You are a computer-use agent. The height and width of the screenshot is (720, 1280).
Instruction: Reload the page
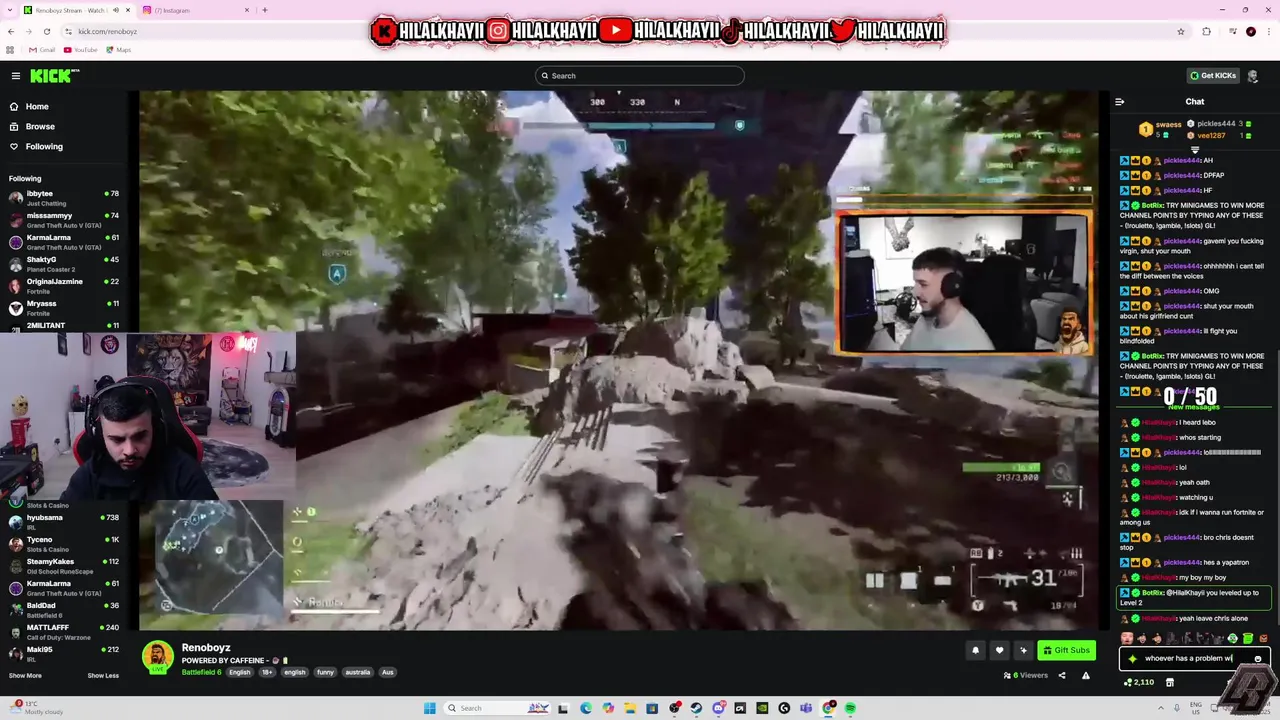[x=46, y=31]
